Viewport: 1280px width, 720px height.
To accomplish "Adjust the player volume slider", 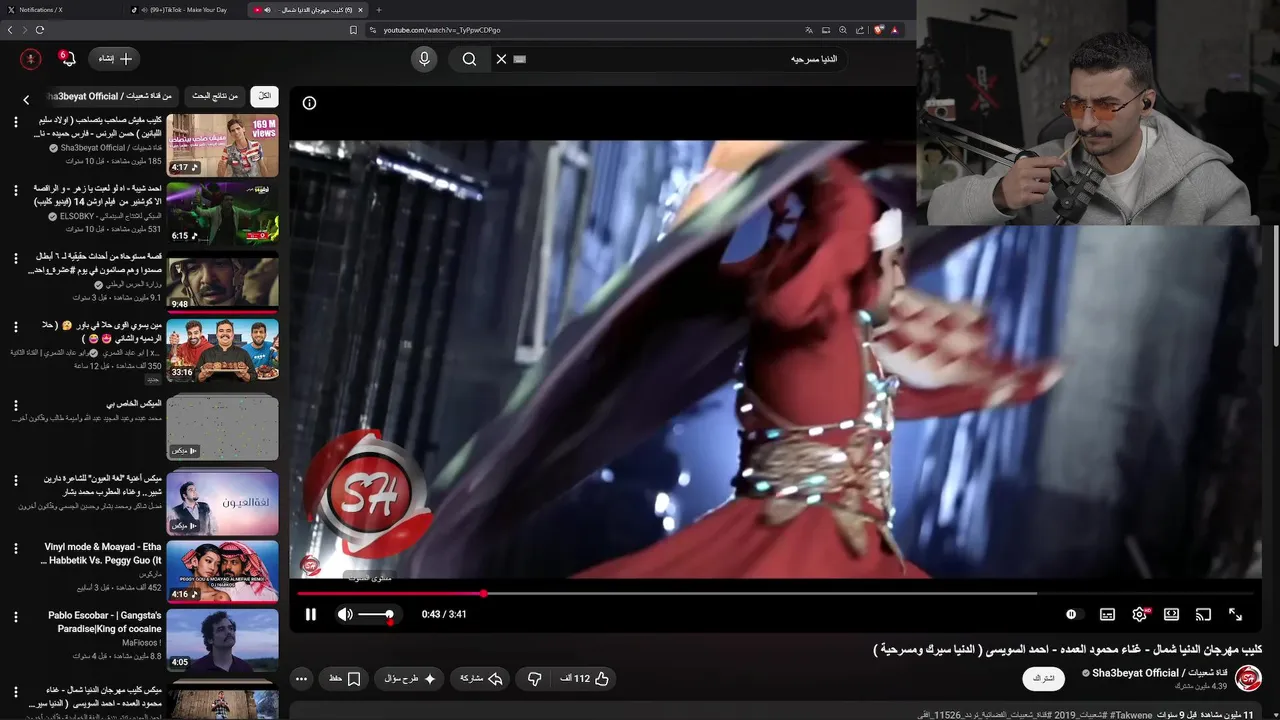I will click(x=376, y=614).
